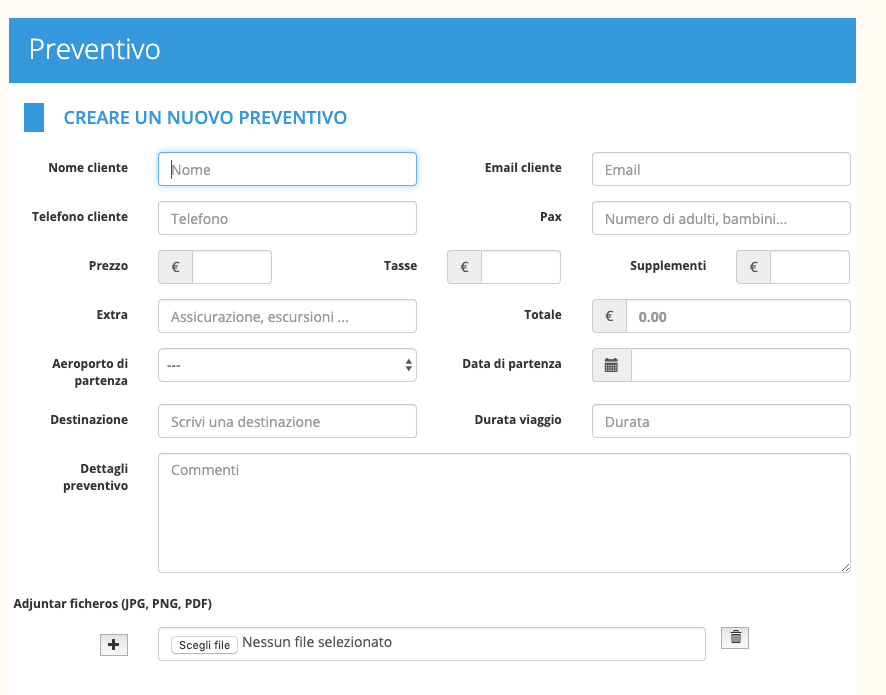Focus the Nome cliente input field
The height and width of the screenshot is (695, 886).
[x=287, y=169]
